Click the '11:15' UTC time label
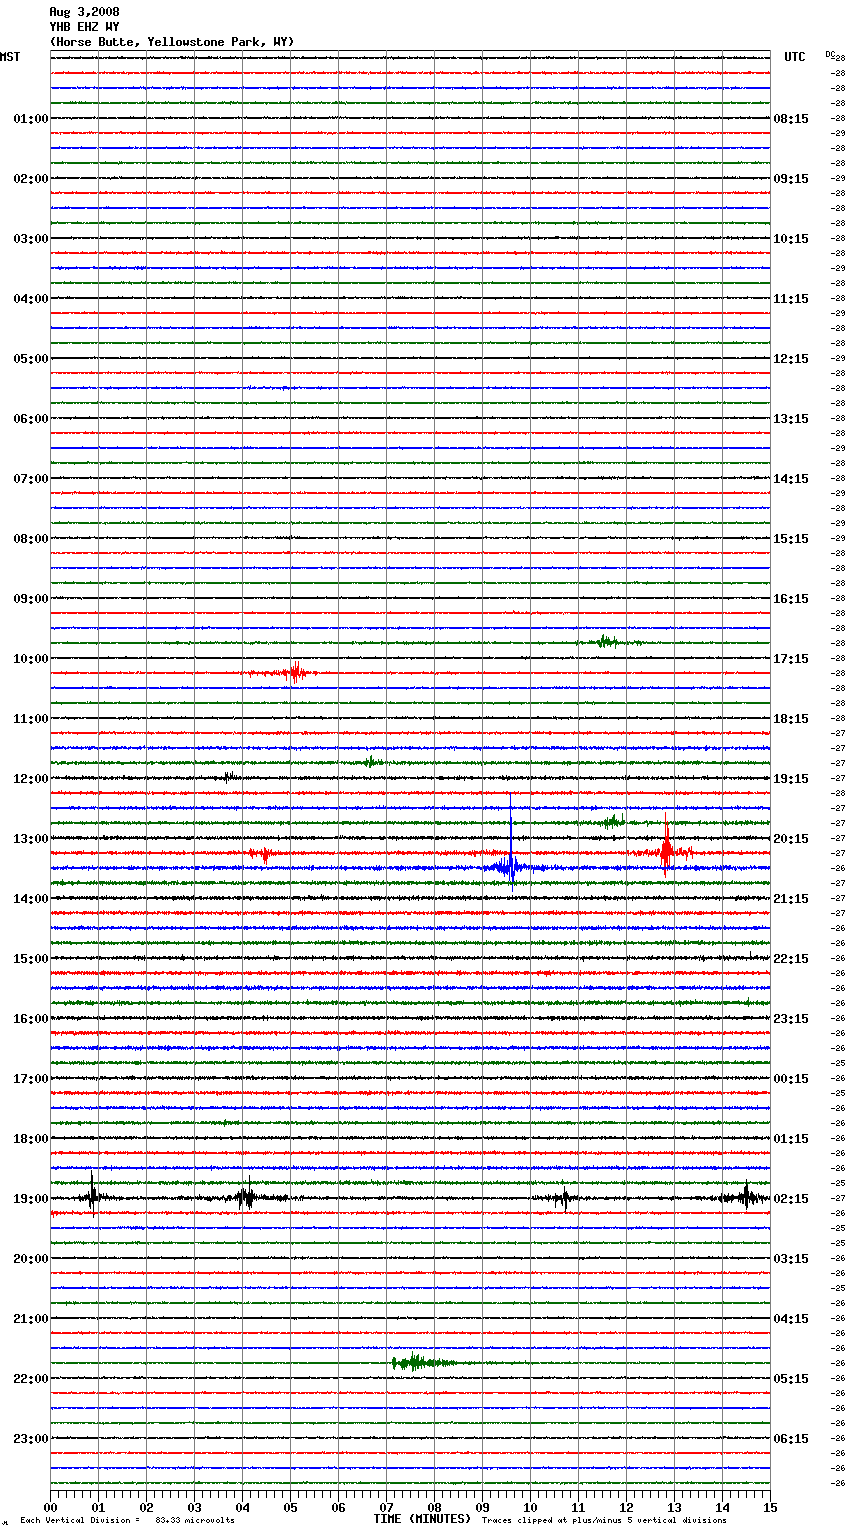This screenshot has height=1534, width=850. tap(791, 299)
